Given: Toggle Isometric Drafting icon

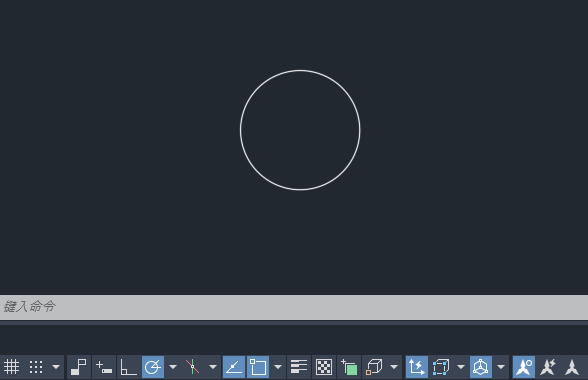Looking at the screenshot, I should pyautogui.click(x=192, y=367).
